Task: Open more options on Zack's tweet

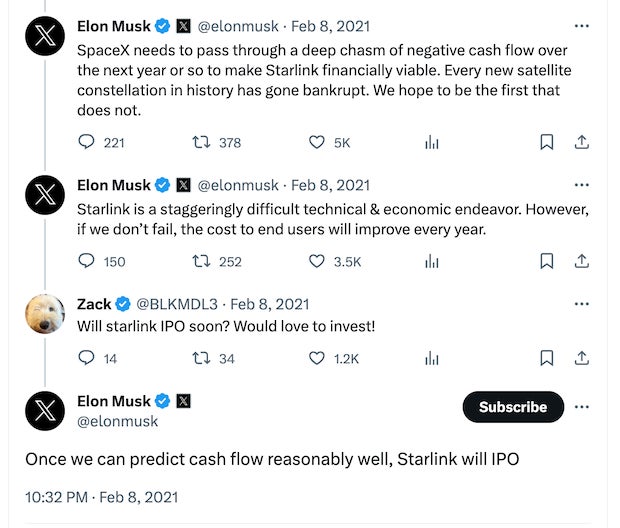Action: [x=582, y=304]
